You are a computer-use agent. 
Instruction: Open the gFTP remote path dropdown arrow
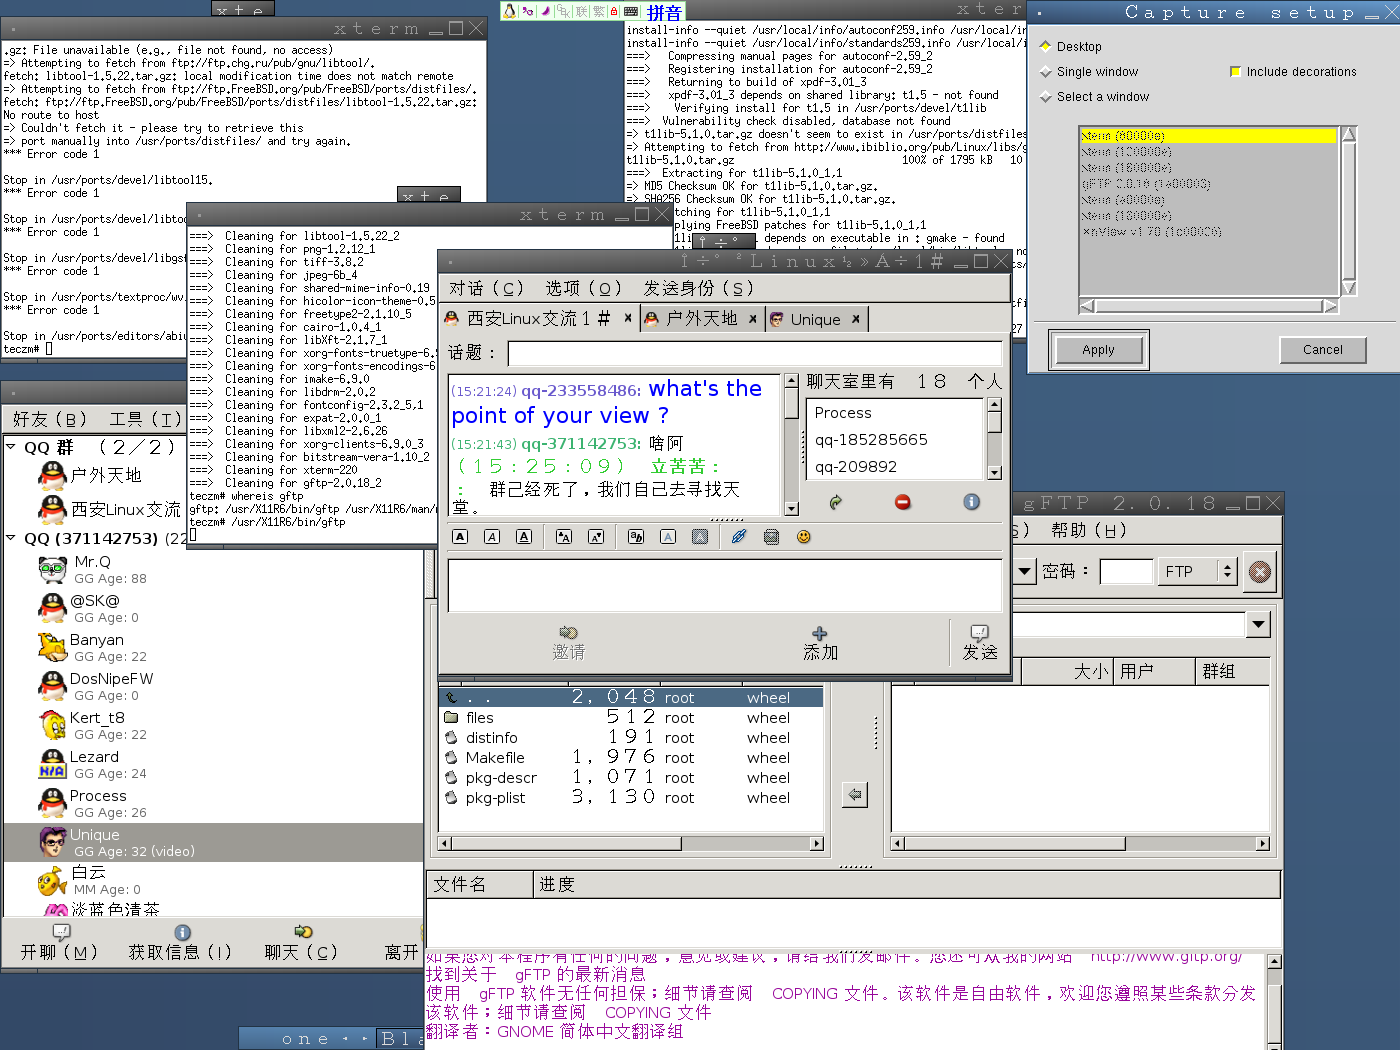tap(1258, 625)
